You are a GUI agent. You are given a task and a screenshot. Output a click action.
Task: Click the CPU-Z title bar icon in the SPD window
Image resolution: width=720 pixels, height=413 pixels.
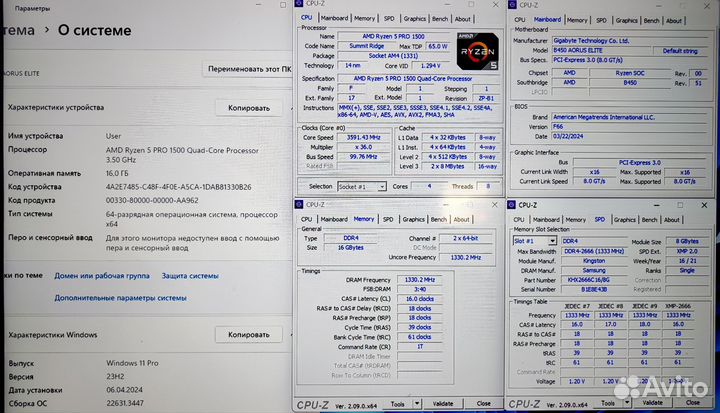pyautogui.click(x=512, y=205)
